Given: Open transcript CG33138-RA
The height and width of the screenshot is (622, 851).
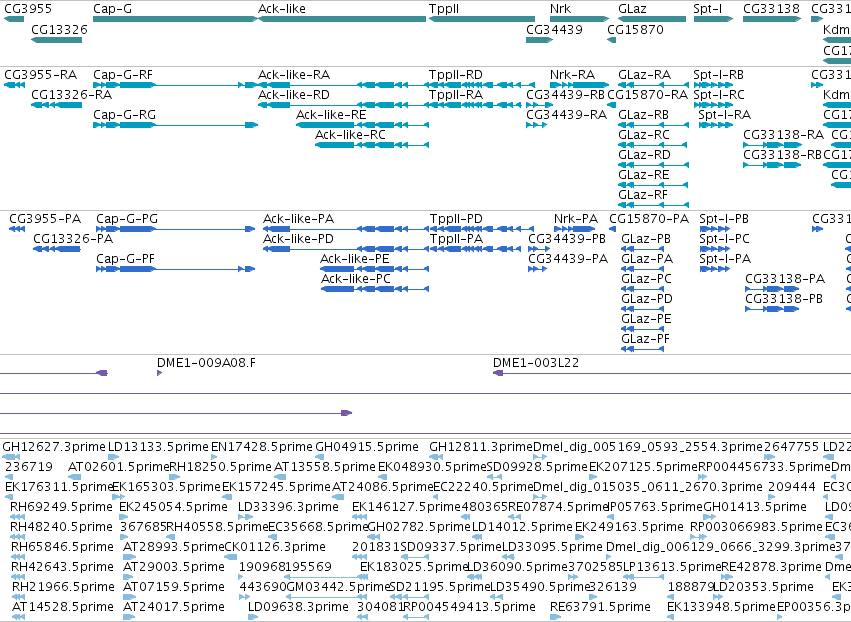Looking at the screenshot, I should point(783,135).
